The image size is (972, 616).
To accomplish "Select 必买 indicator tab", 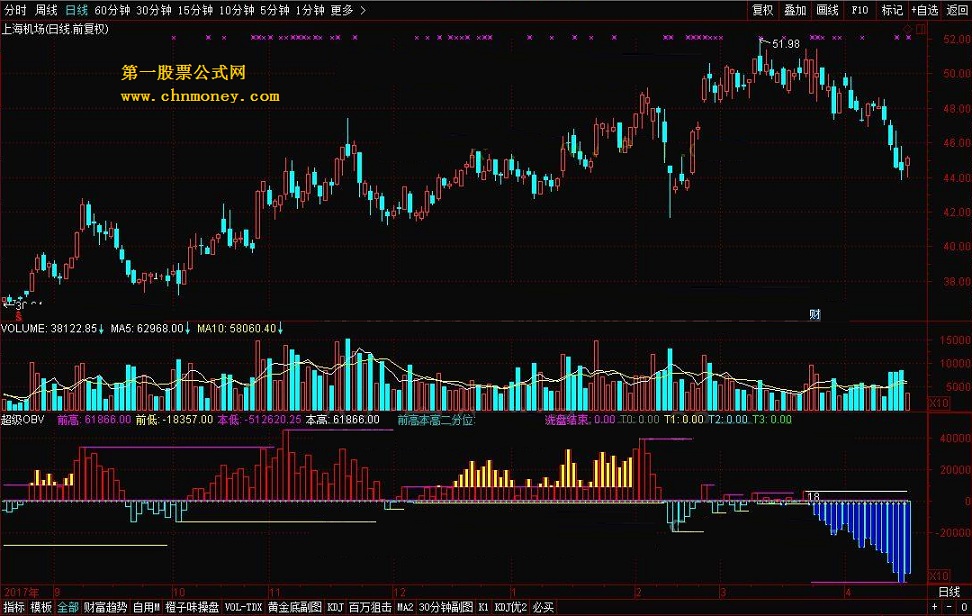I will (543, 607).
